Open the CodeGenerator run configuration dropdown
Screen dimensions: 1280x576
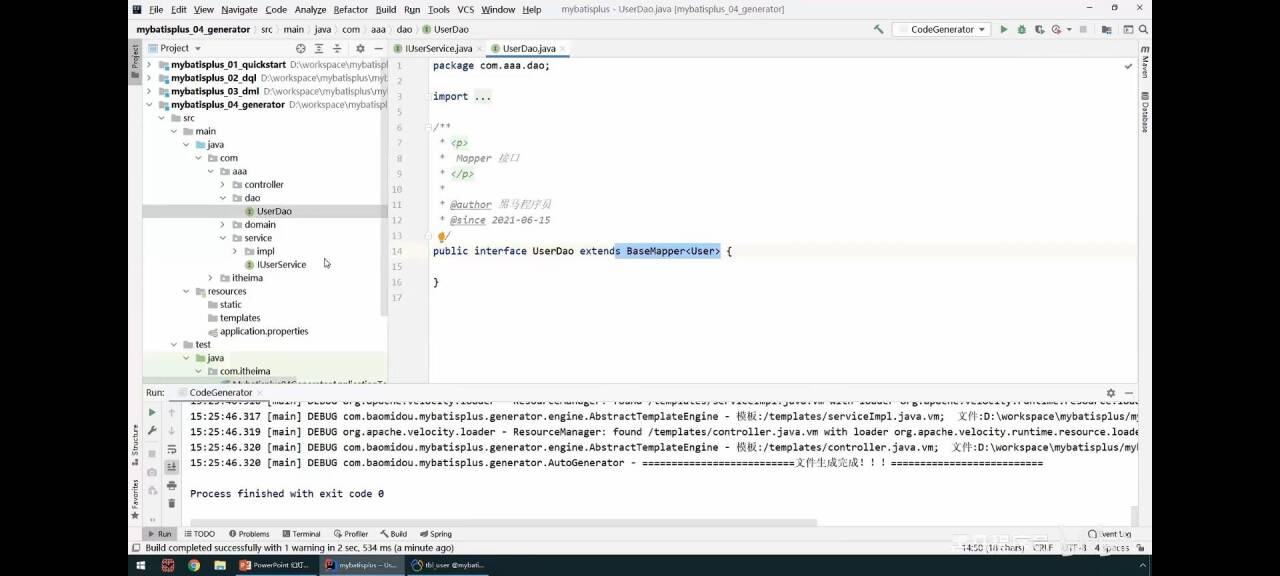[x=942, y=30]
